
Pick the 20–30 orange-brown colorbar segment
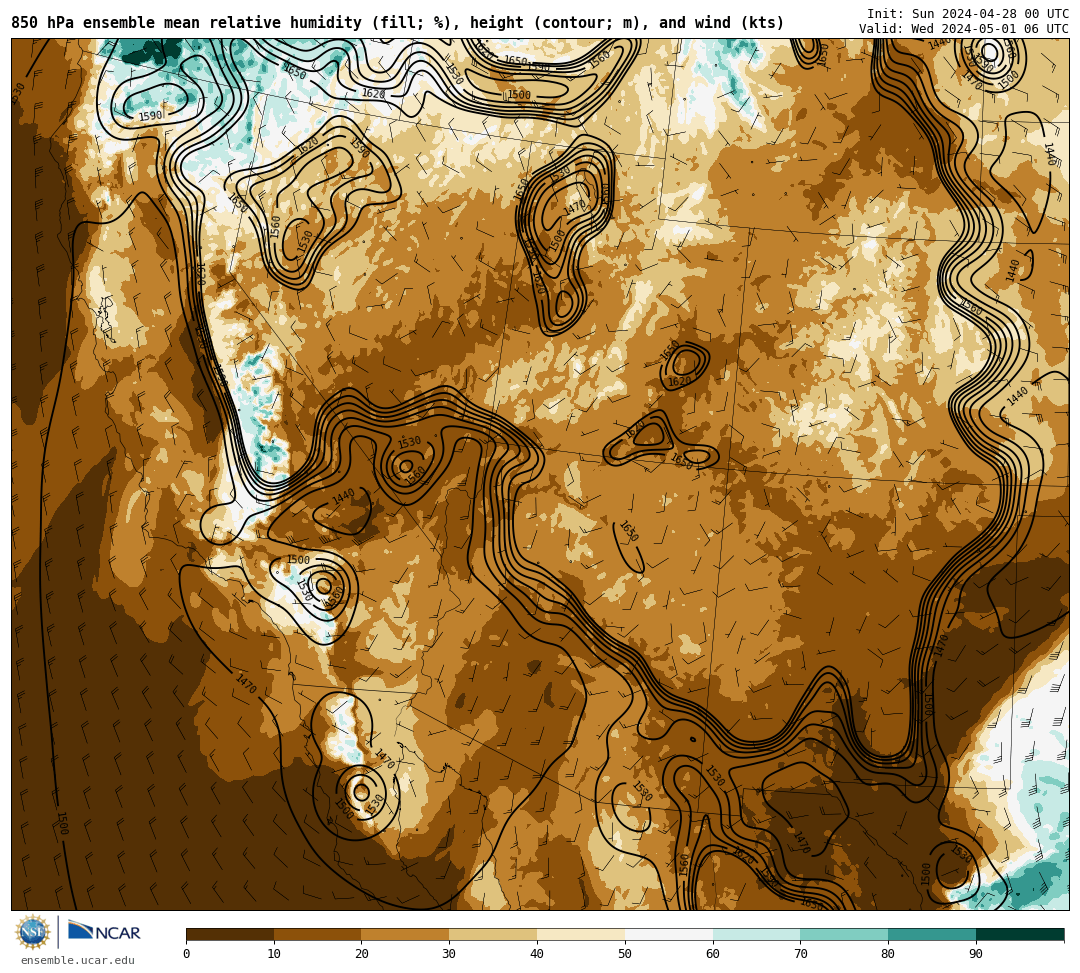point(406,934)
